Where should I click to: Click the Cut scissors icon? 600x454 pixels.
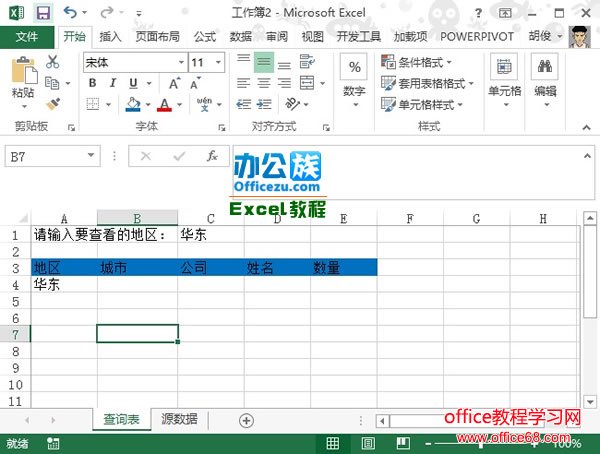[52, 61]
